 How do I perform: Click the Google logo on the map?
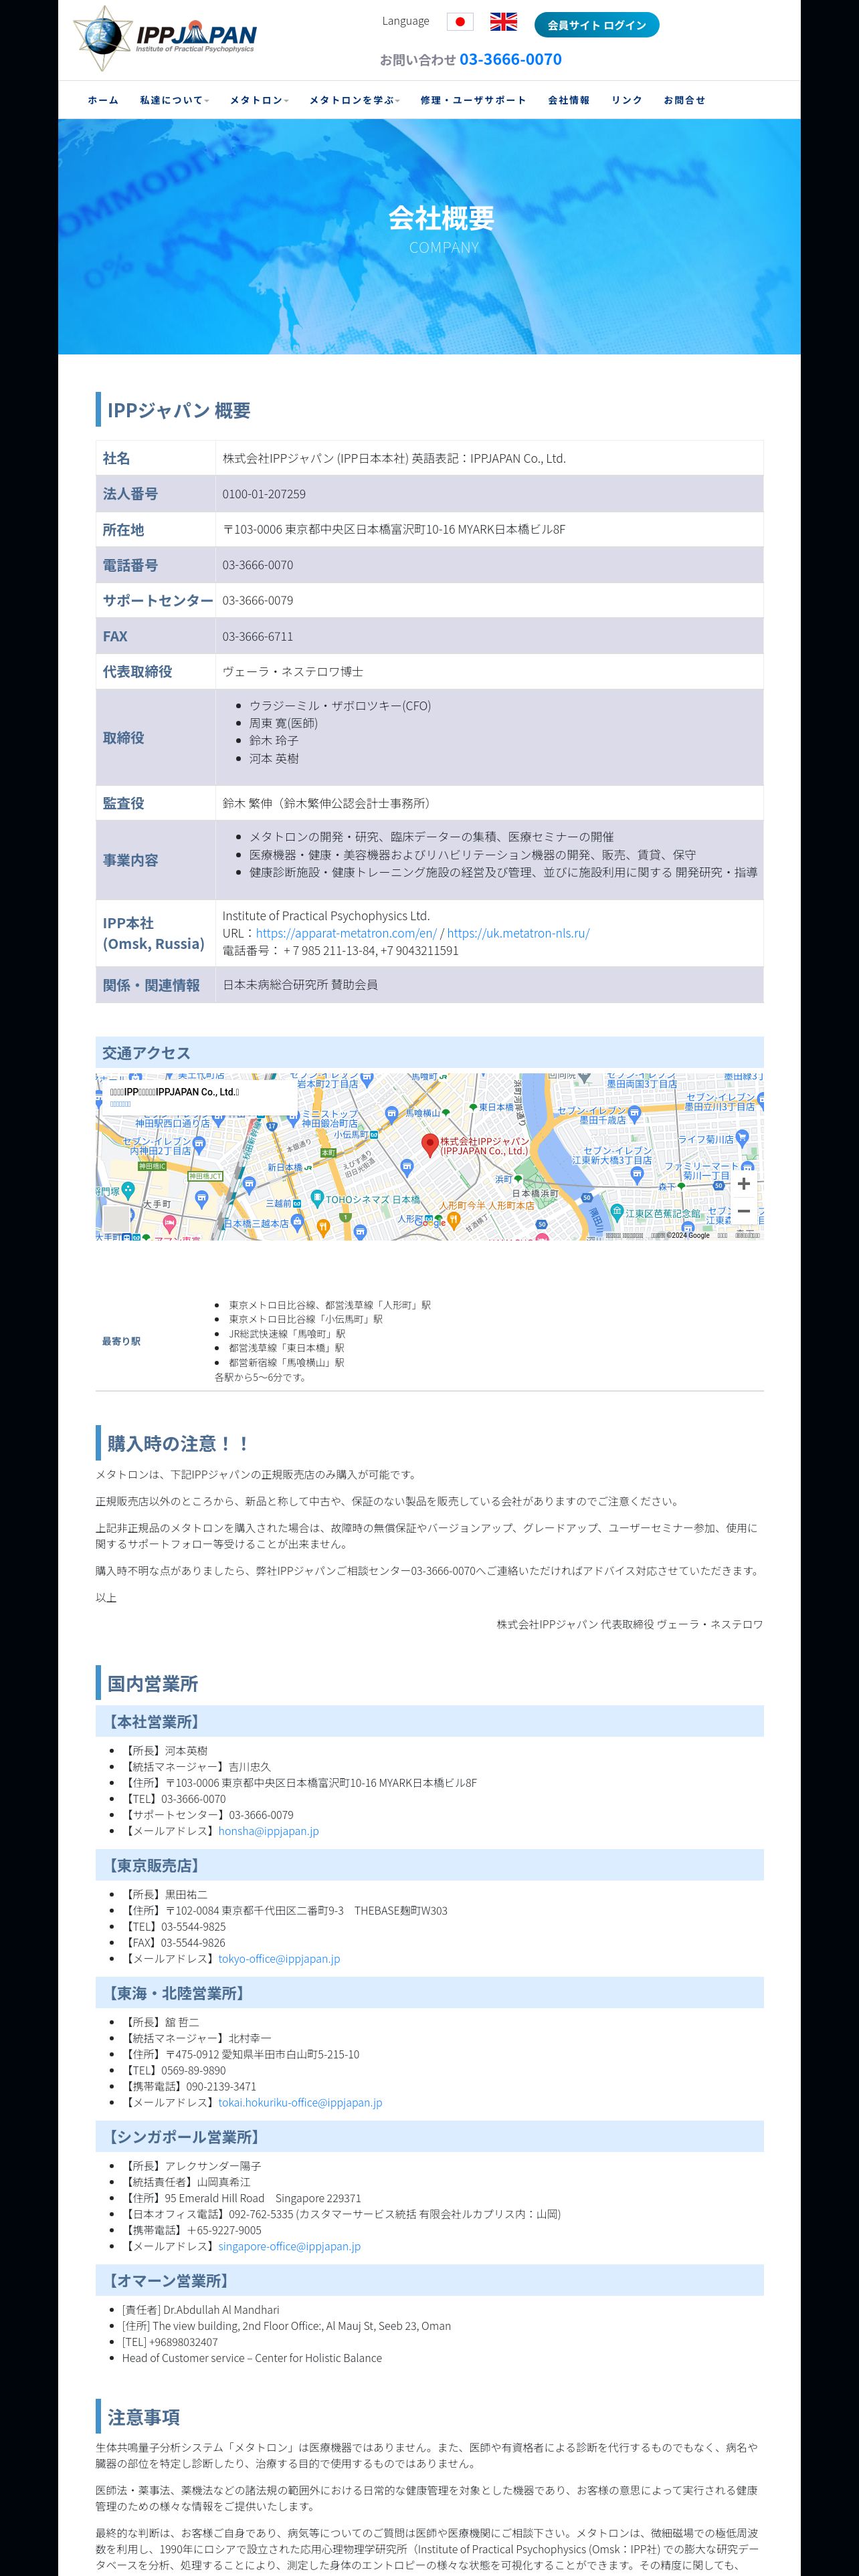pyautogui.click(x=430, y=1222)
